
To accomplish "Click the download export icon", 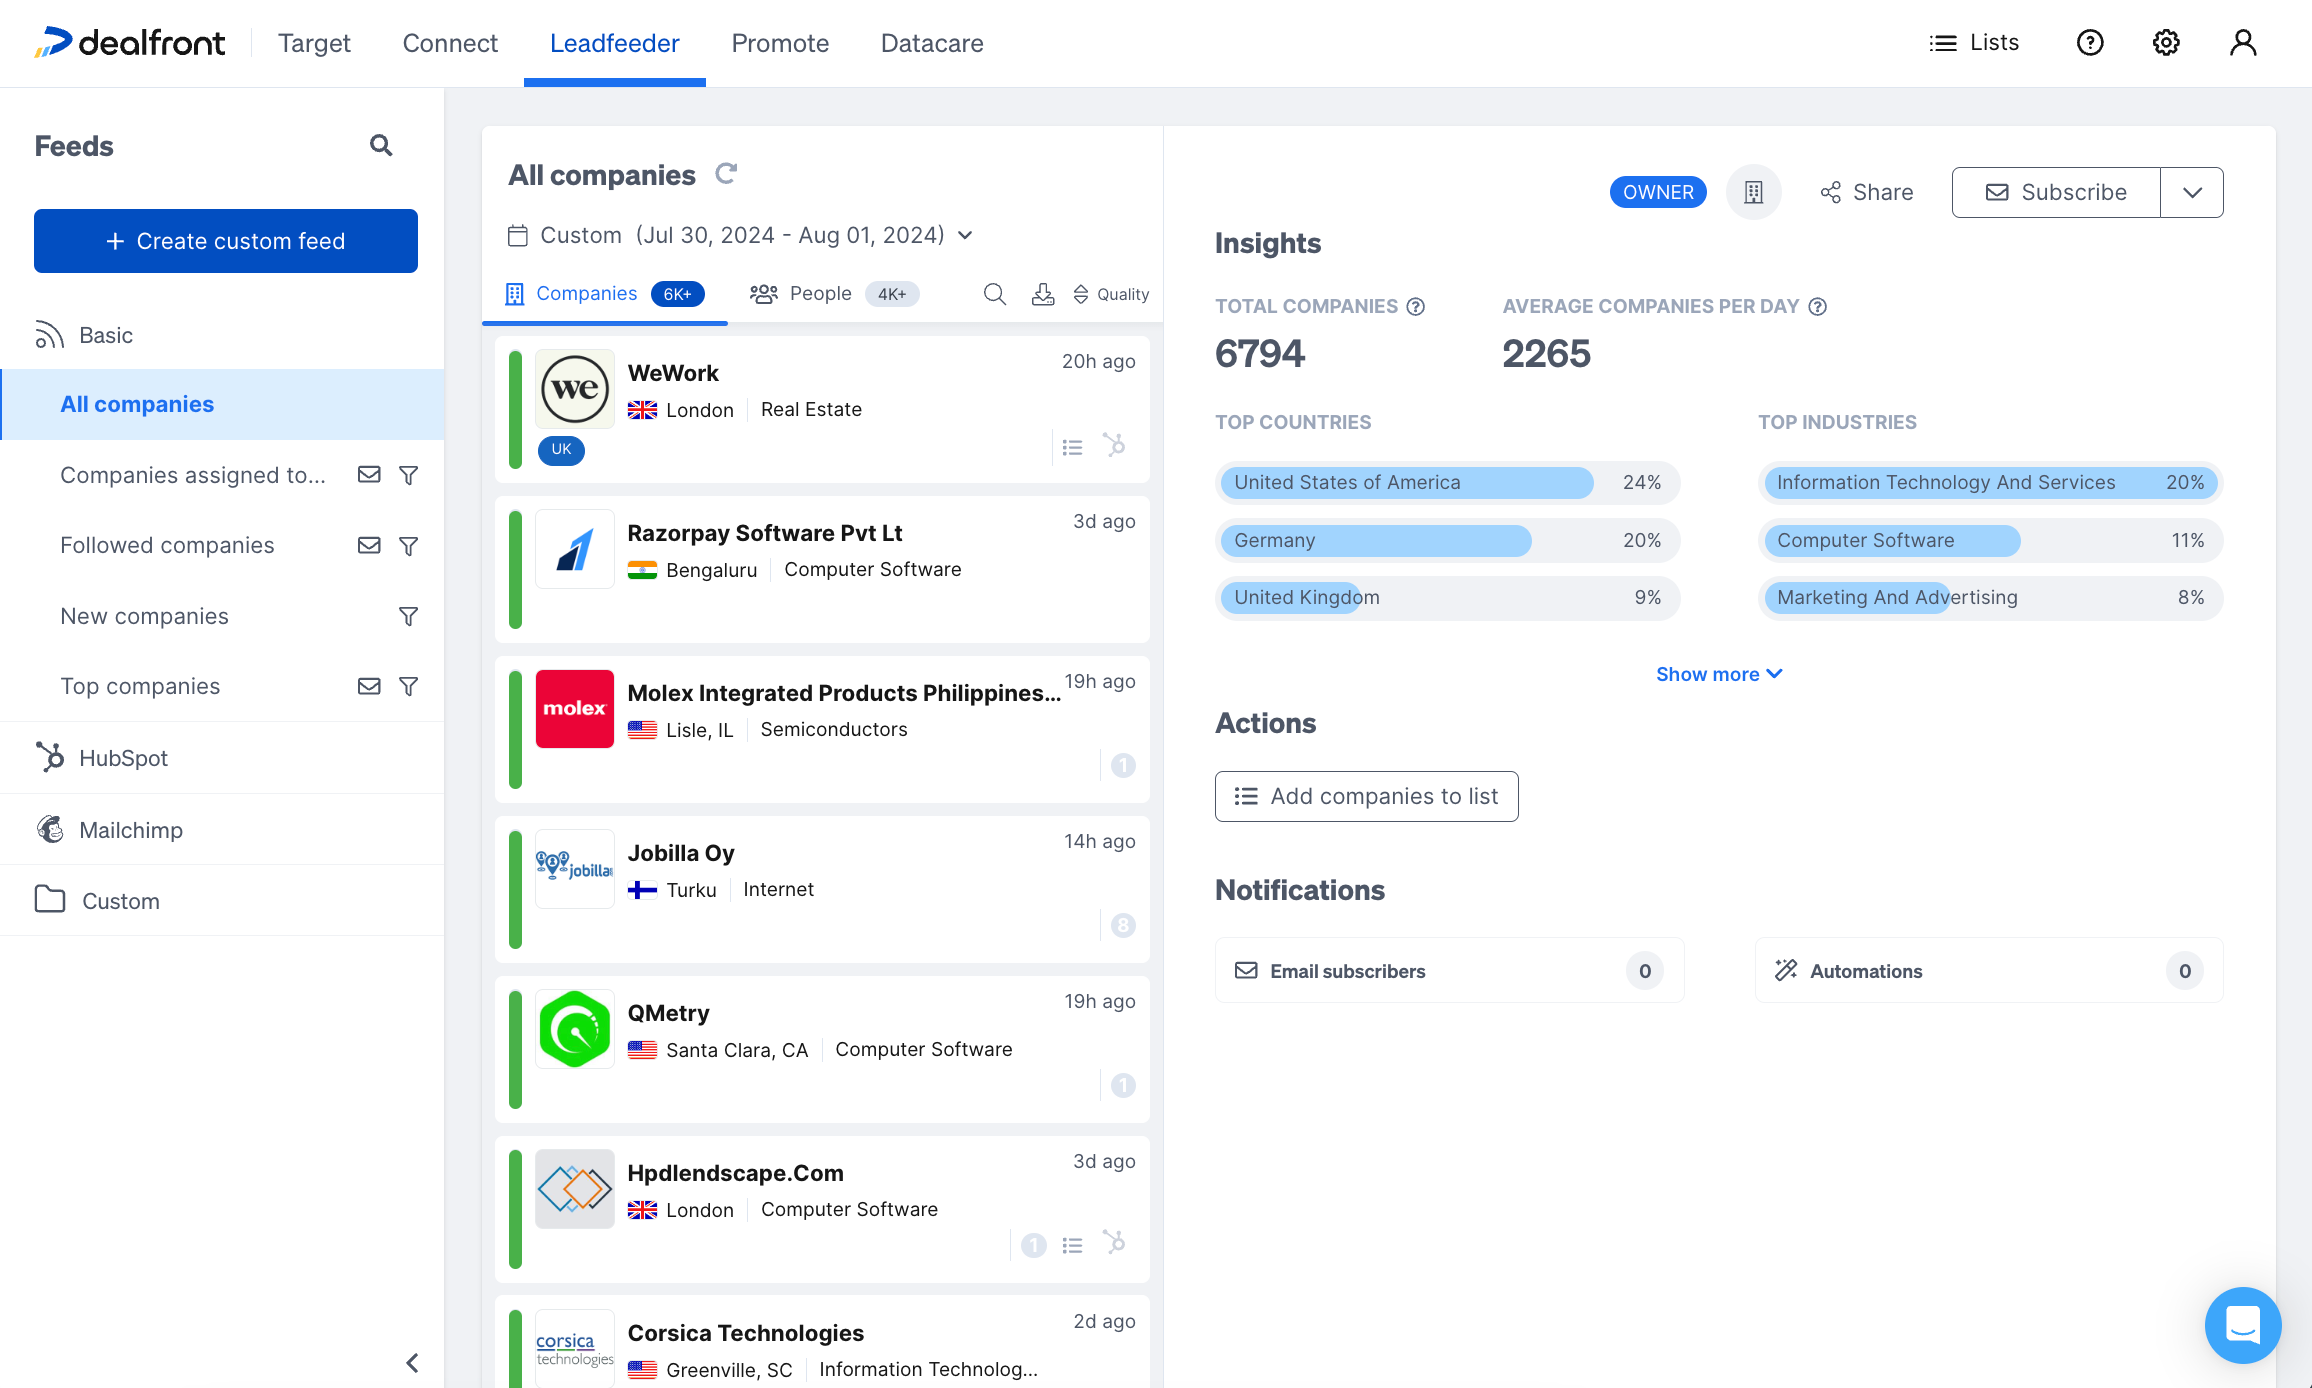I will (1043, 294).
